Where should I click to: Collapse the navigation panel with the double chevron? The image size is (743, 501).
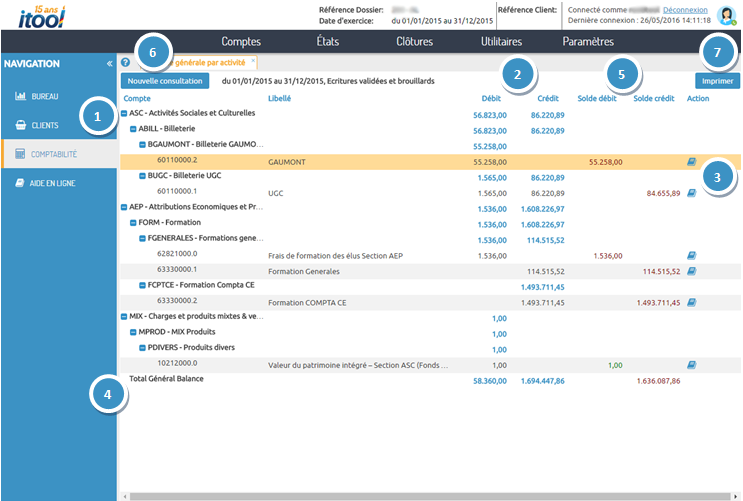point(109,64)
